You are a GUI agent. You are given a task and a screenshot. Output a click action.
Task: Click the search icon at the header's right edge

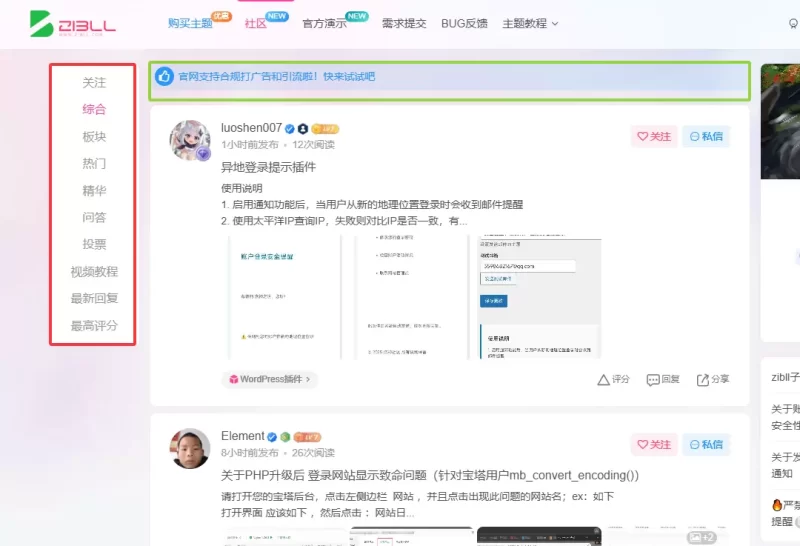coord(794,23)
